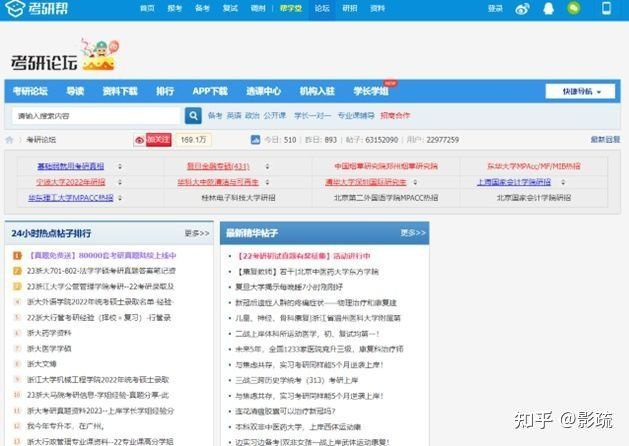Open the Weibo icon in top bar
Image resolution: width=629 pixels, height=446 pixels.
click(522, 8)
